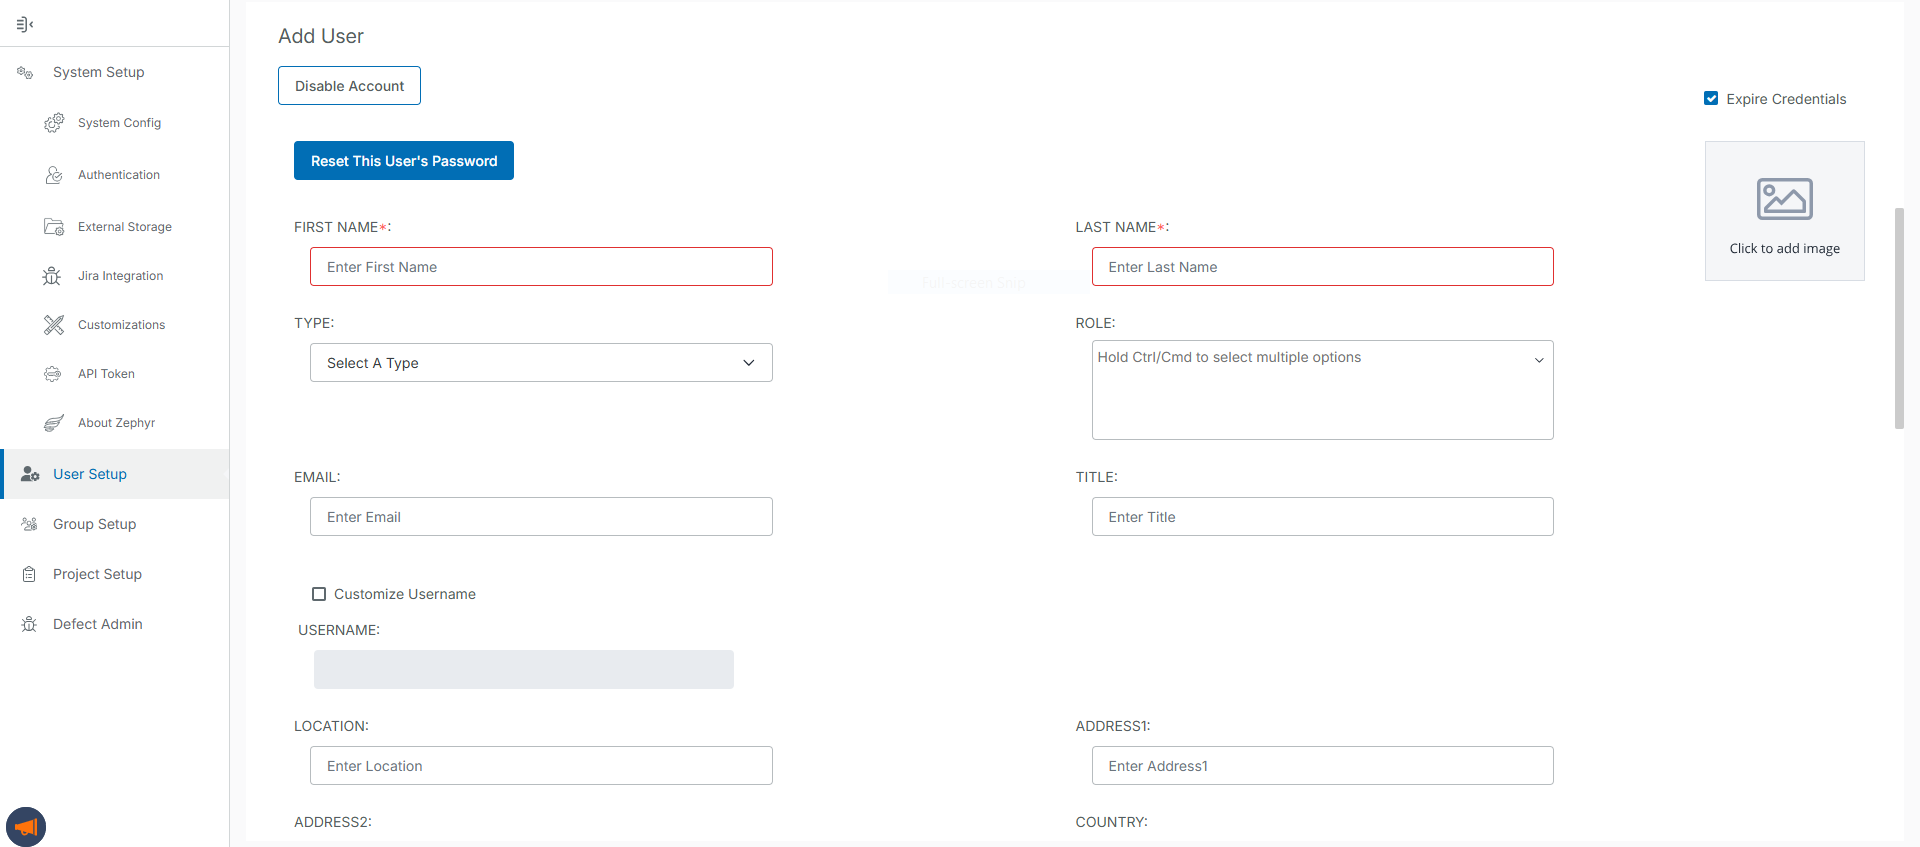This screenshot has width=1920, height=847.
Task: Open the Select A Type dropdown
Action: pos(541,363)
